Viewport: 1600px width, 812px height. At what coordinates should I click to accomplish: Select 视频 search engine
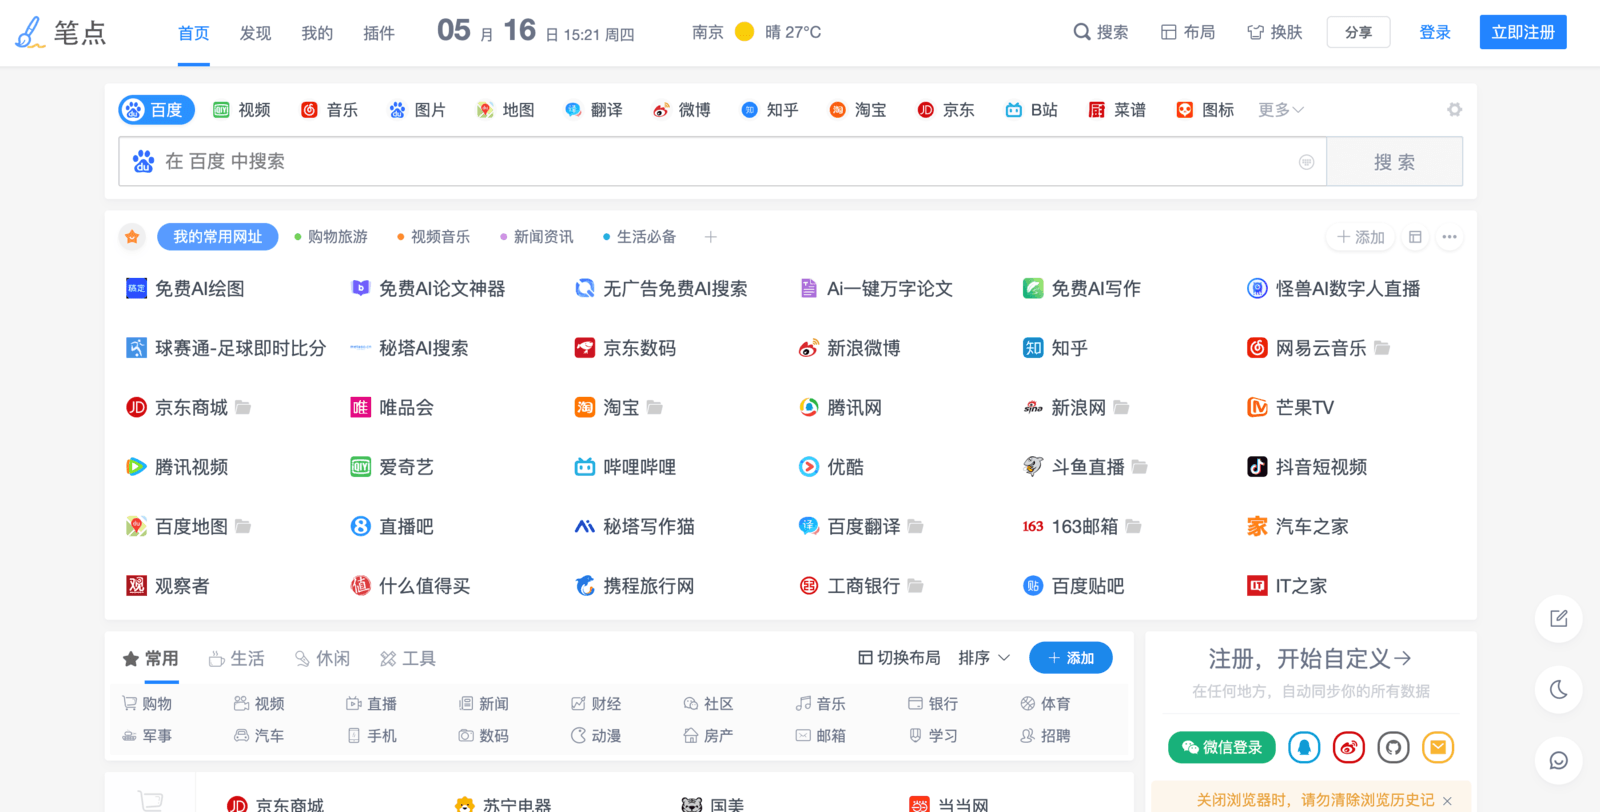point(242,110)
